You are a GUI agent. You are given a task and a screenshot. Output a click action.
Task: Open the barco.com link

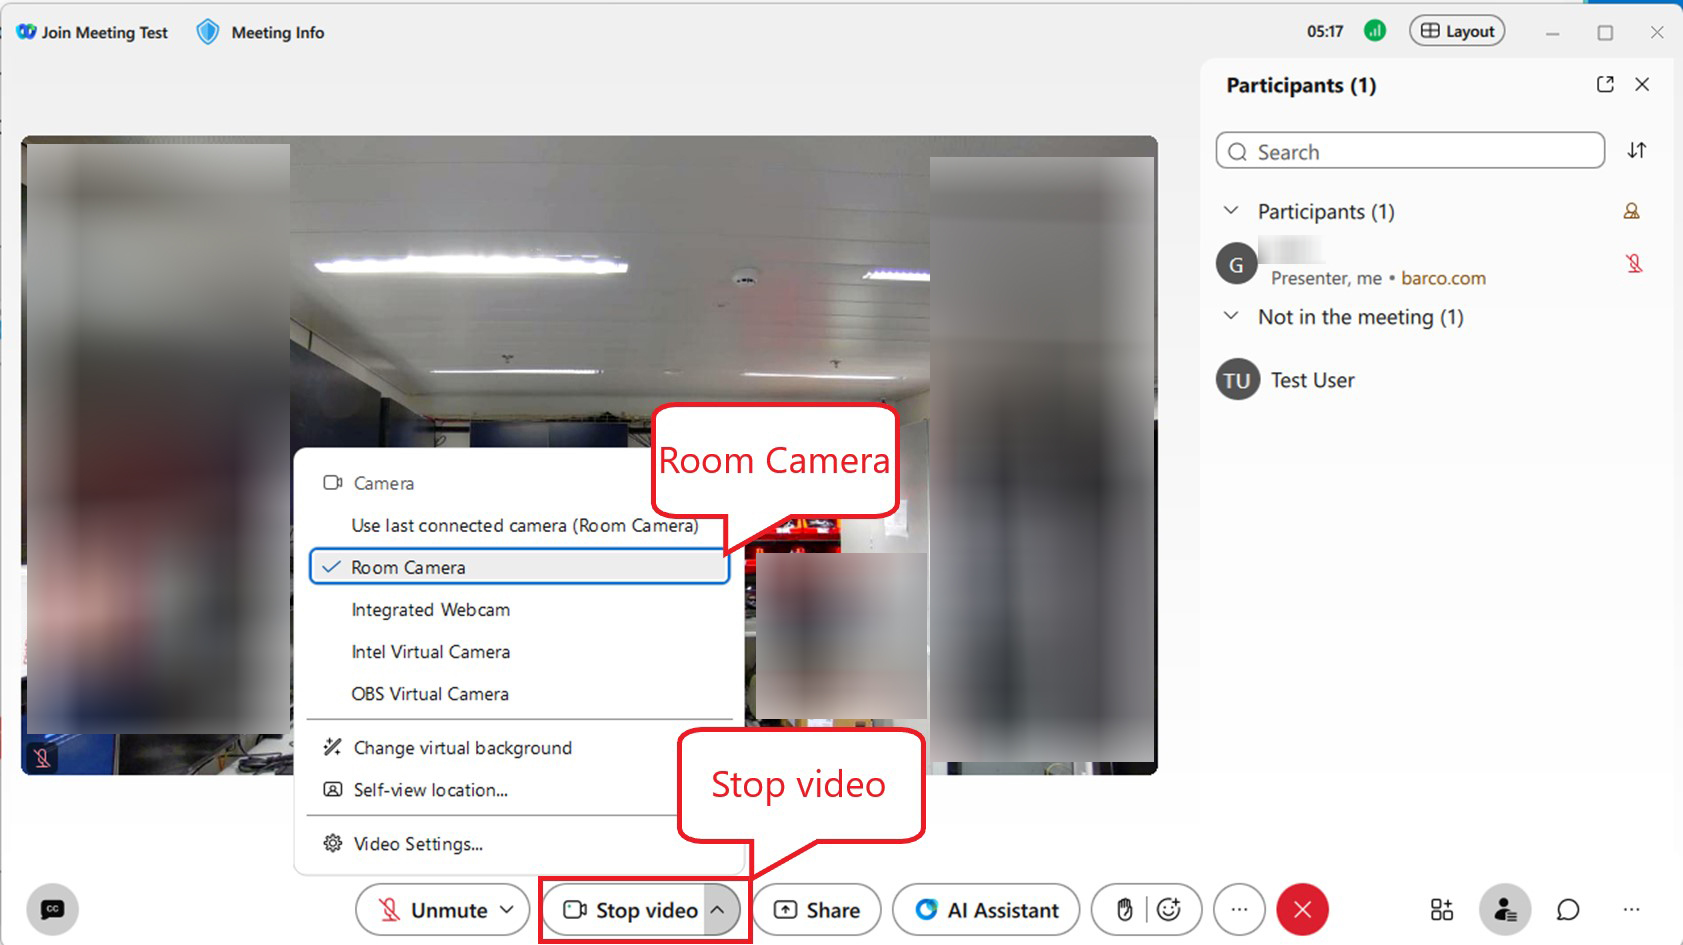coord(1443,278)
